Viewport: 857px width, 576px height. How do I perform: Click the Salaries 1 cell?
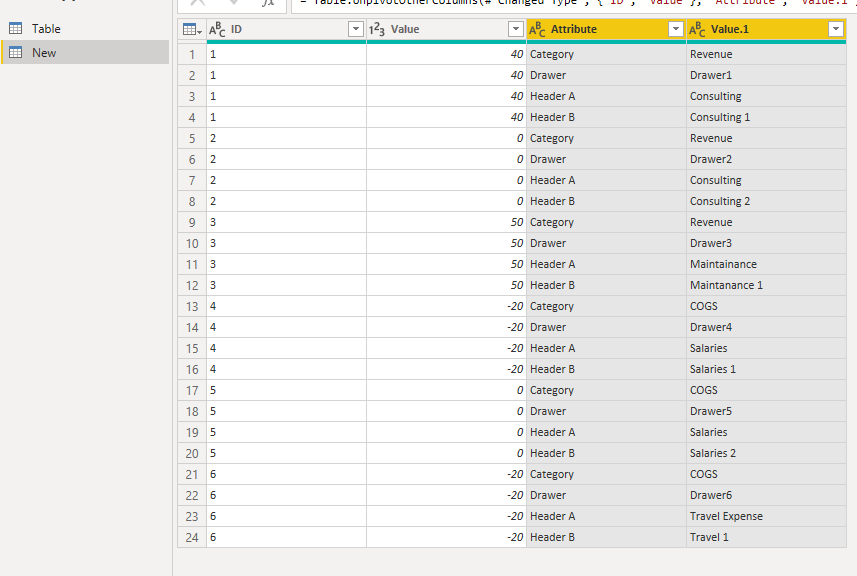(x=766, y=369)
